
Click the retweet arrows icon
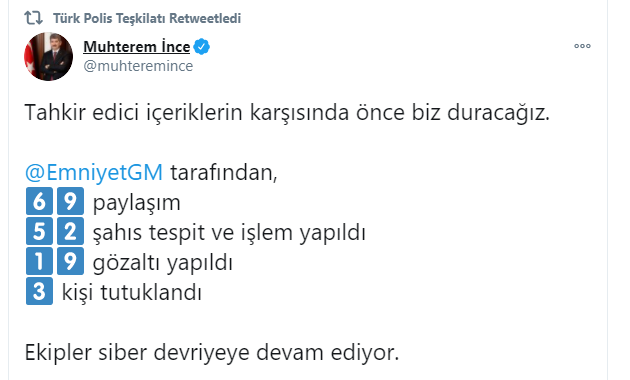pos(33,18)
